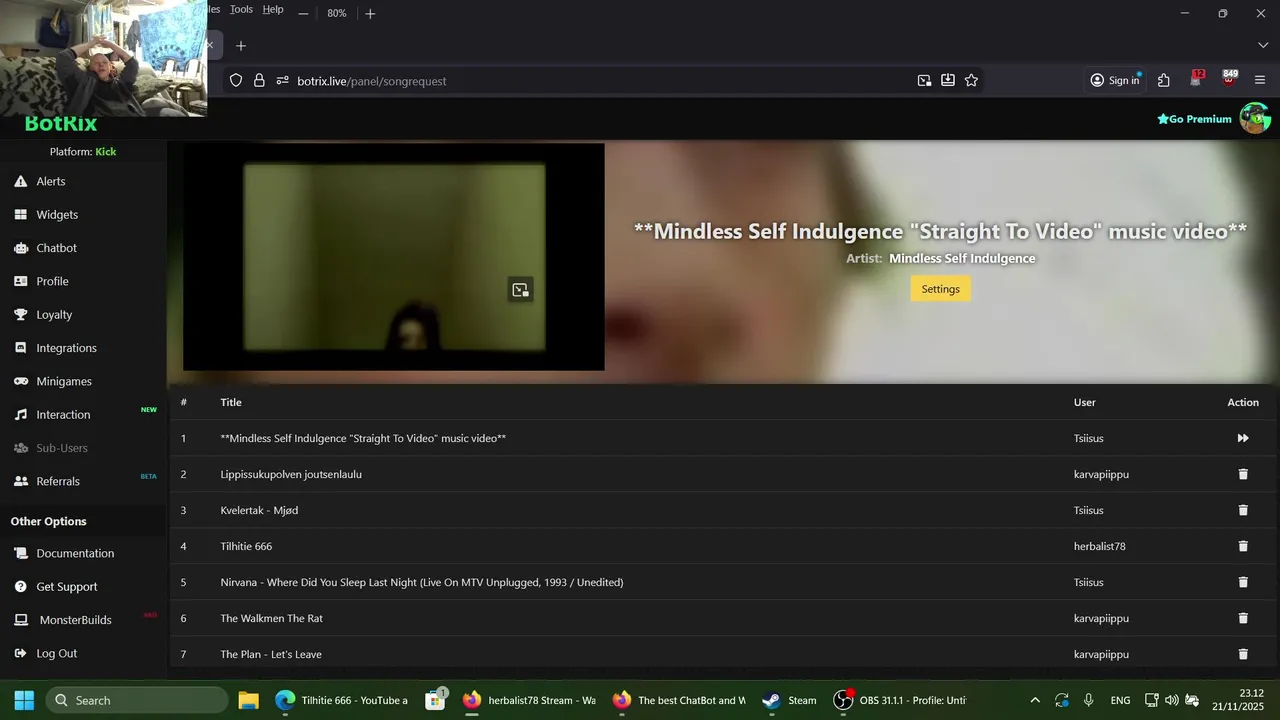1280x720 pixels.
Task: Delete Lippissukupolven joutsenlaulu from queue
Action: click(1243, 474)
